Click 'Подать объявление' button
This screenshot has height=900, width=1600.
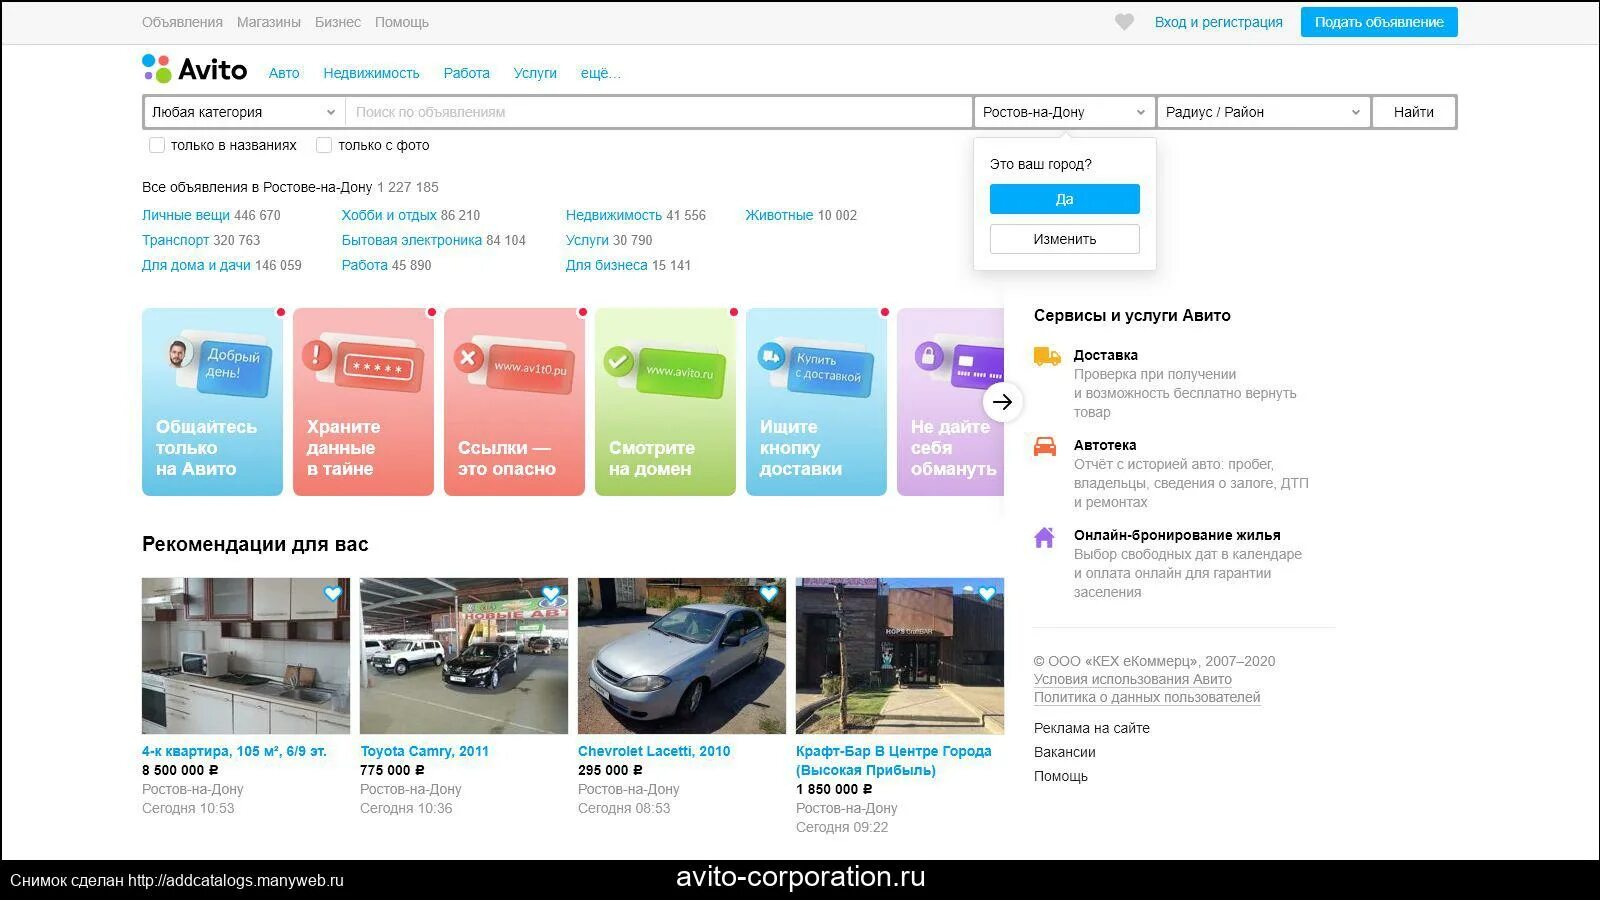click(1379, 22)
